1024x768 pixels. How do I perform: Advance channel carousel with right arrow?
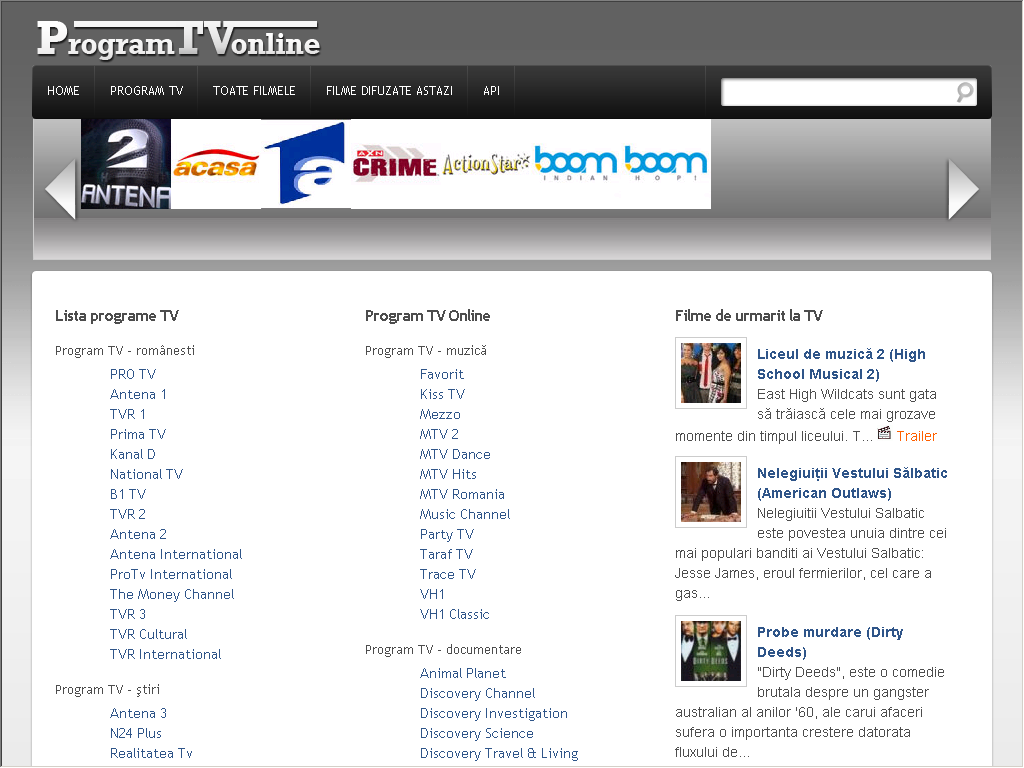pos(963,189)
